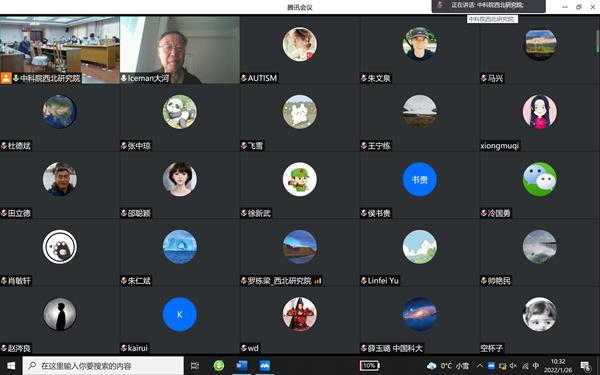Click 侯书贵's blue 书贵 avatar
Viewport: 600px width, 375px height.
(419, 179)
